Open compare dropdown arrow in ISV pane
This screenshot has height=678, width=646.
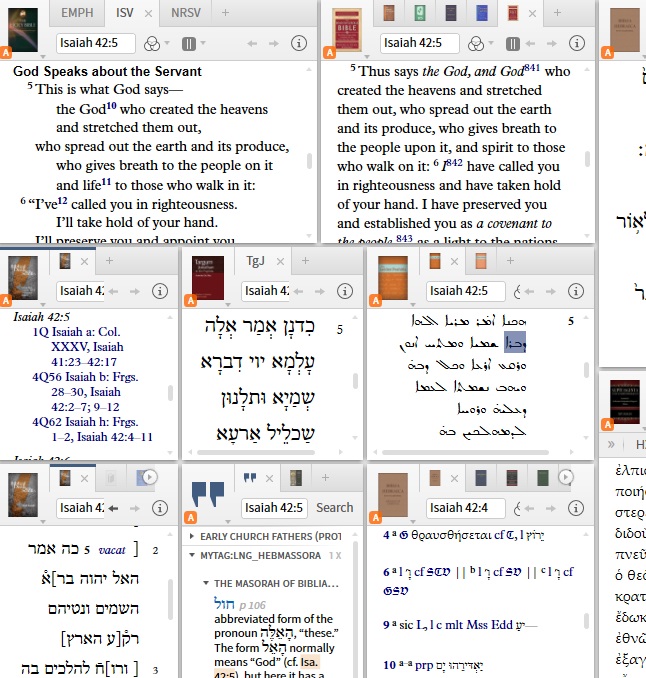[x=167, y=43]
